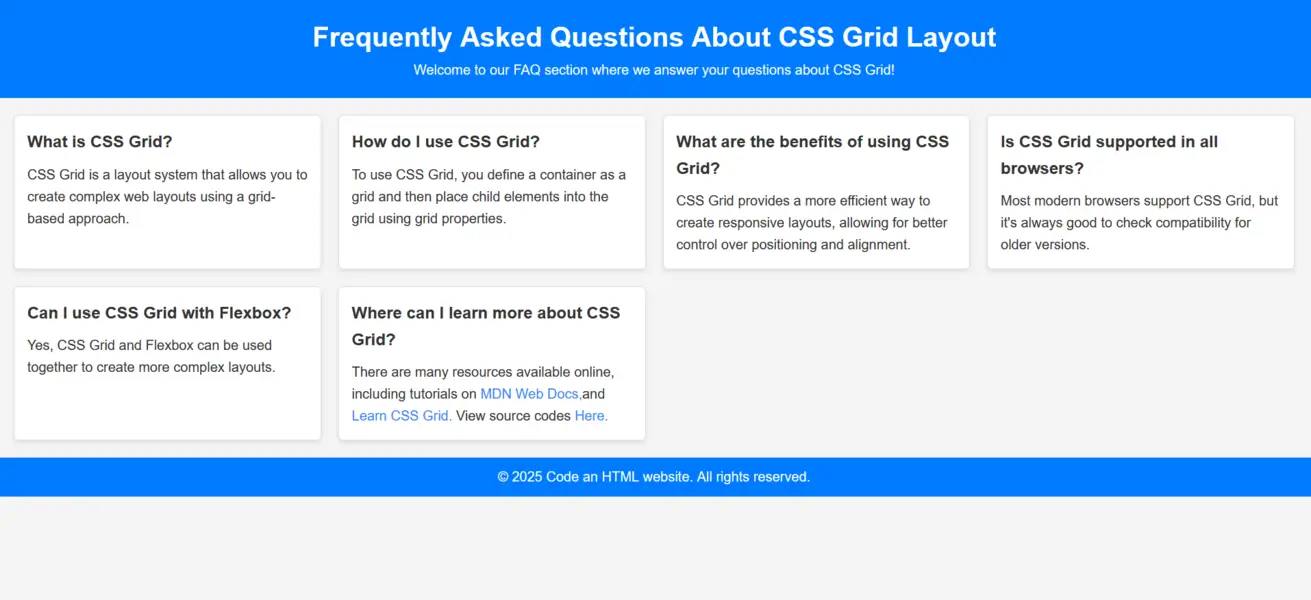Open the MDN Web Docs link
The height and width of the screenshot is (600, 1311).
point(530,394)
